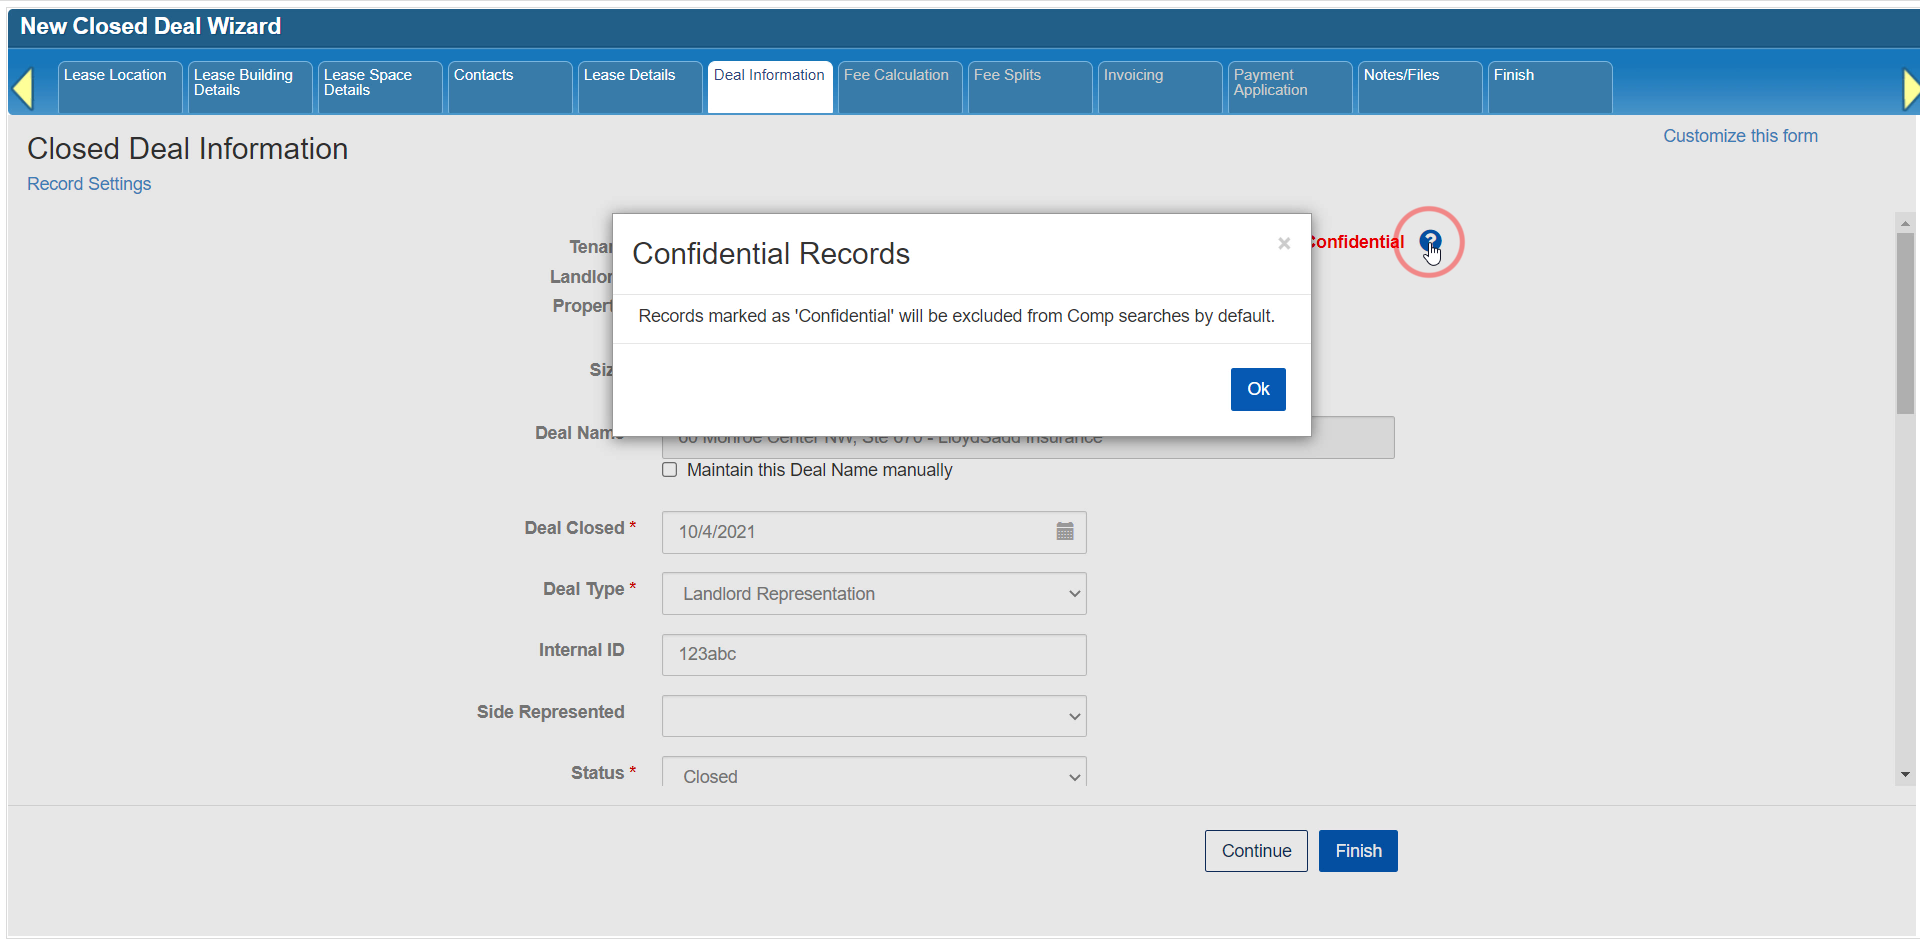The width and height of the screenshot is (1920, 942).
Task: Click the Finish button at bottom
Action: pyautogui.click(x=1357, y=851)
